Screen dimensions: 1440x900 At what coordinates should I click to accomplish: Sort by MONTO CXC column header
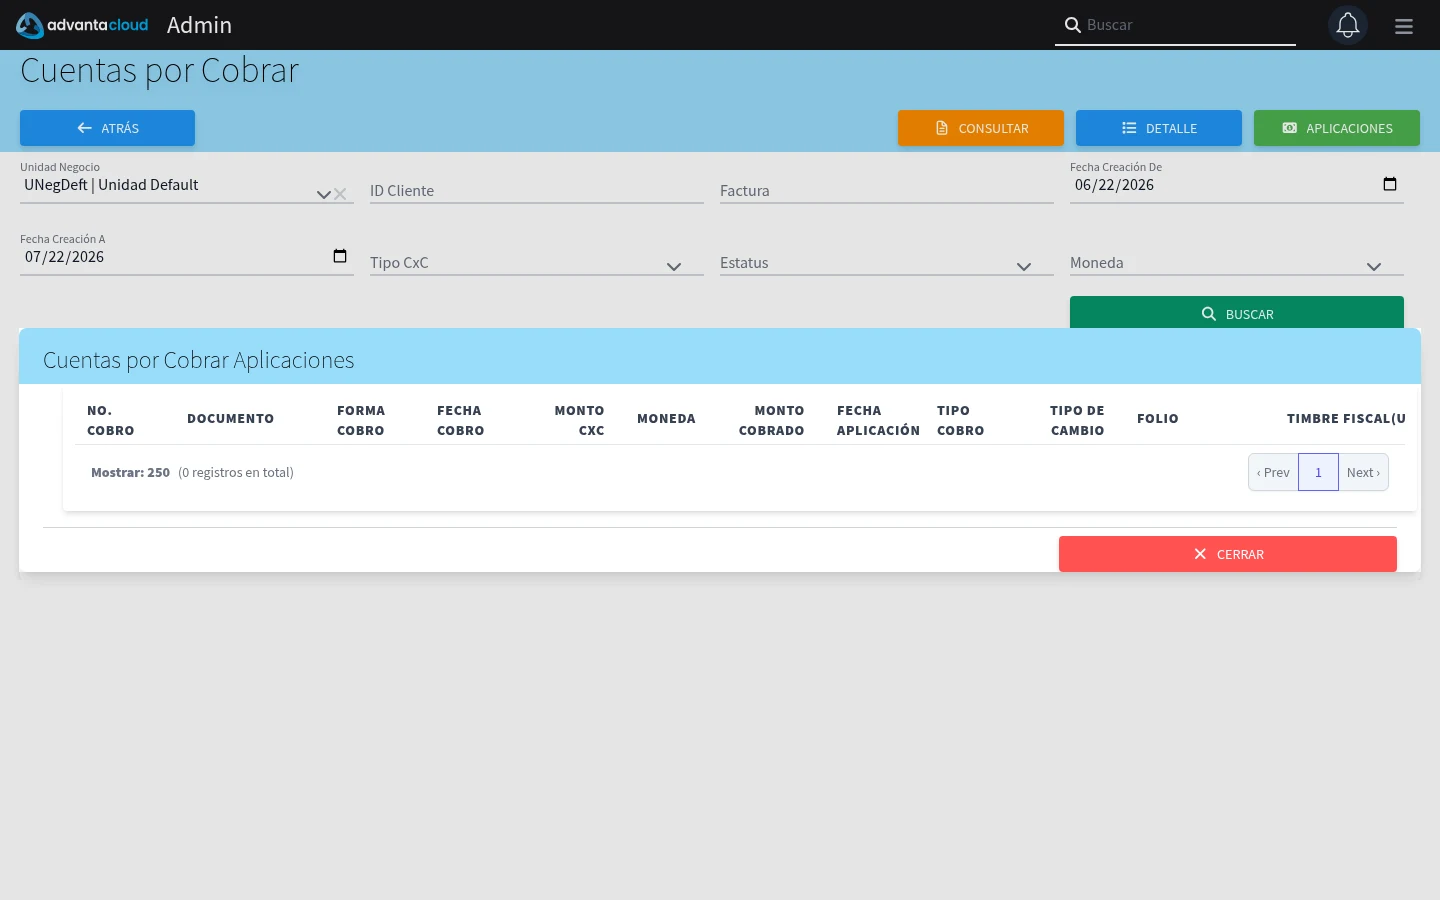(x=580, y=420)
